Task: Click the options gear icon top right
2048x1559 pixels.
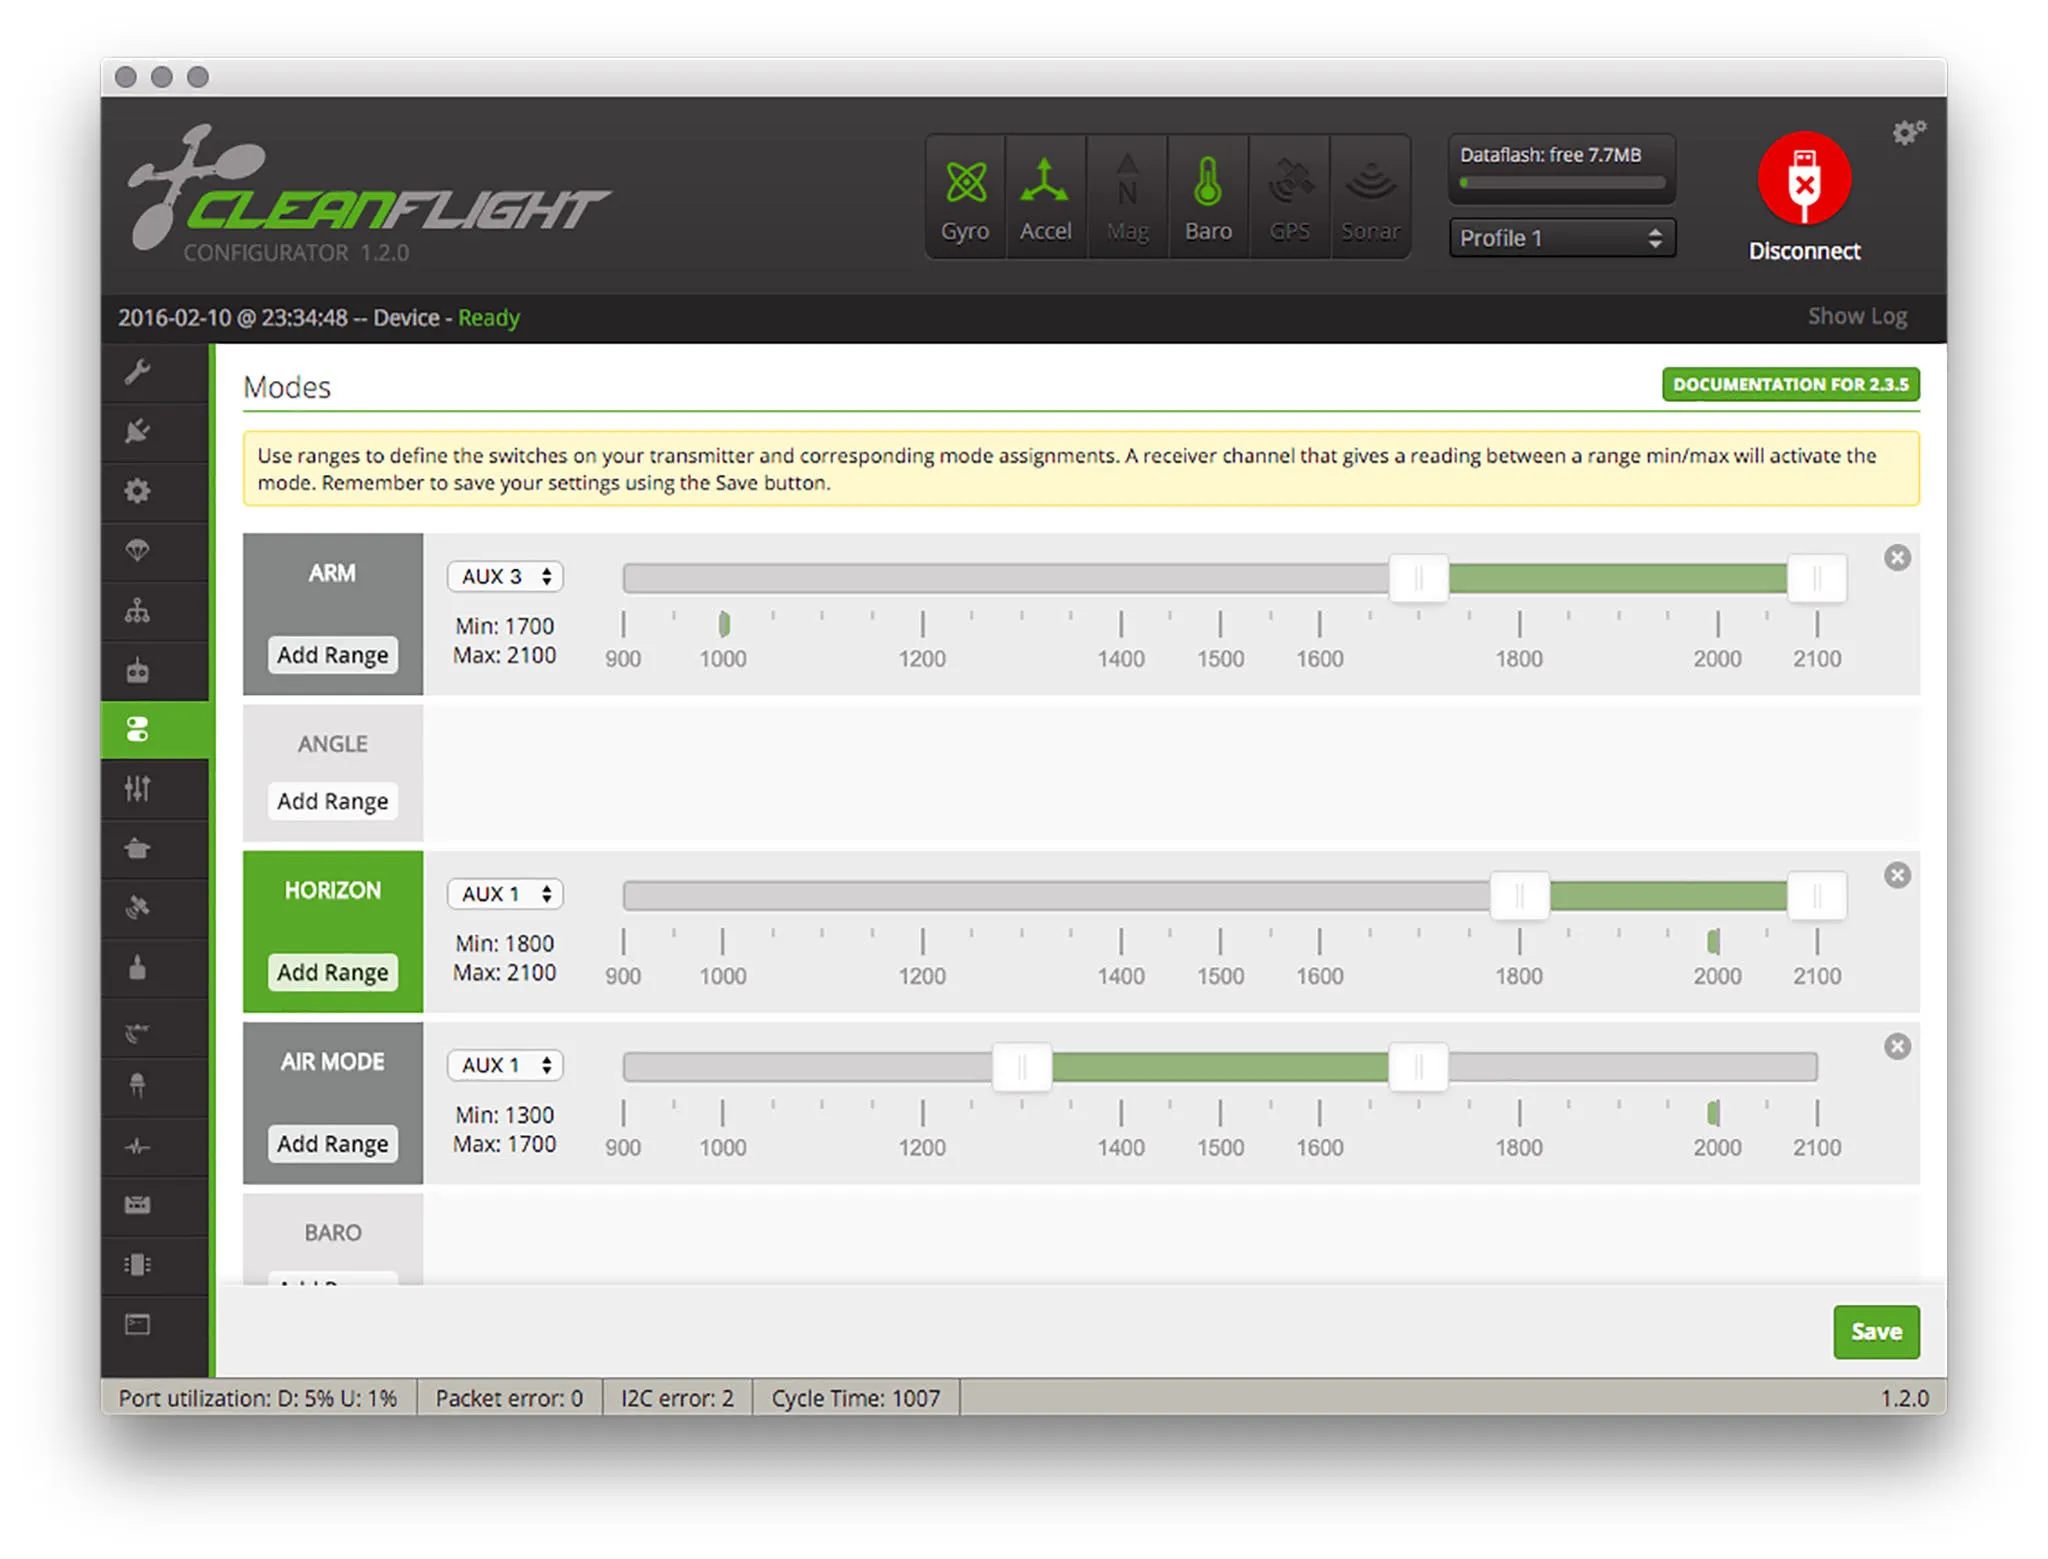Action: click(x=1907, y=133)
